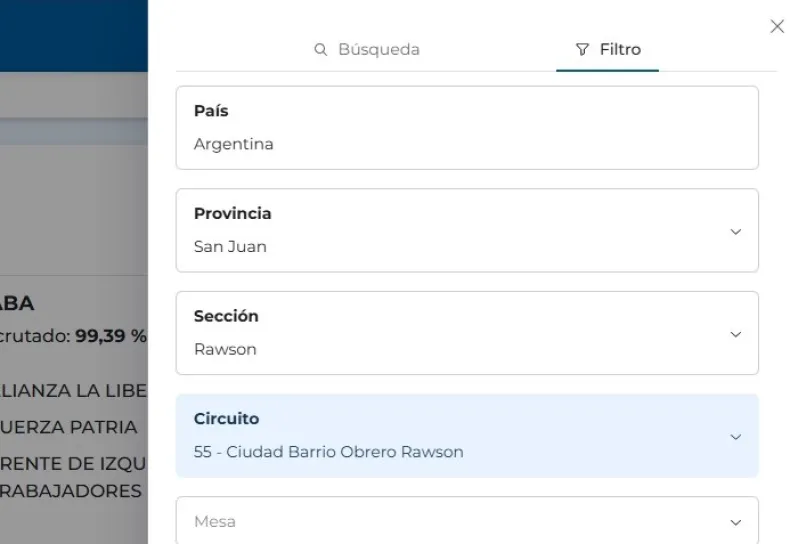Select the San Juan province value
The image size is (790, 544).
(x=230, y=246)
